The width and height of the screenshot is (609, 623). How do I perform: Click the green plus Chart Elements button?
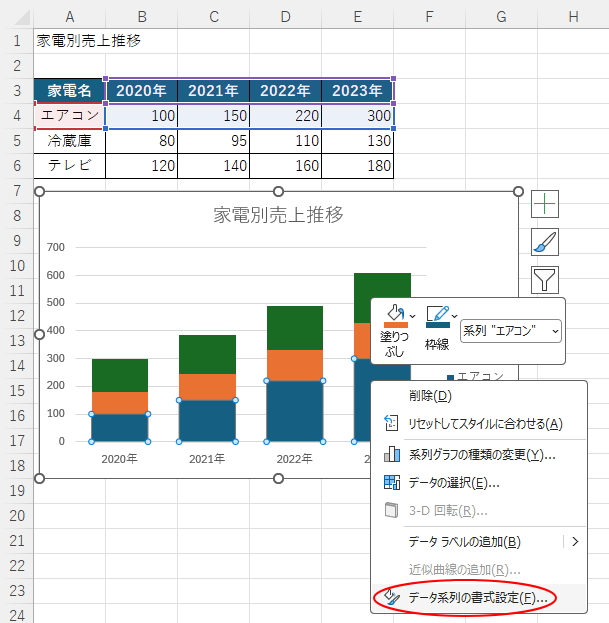coord(545,204)
